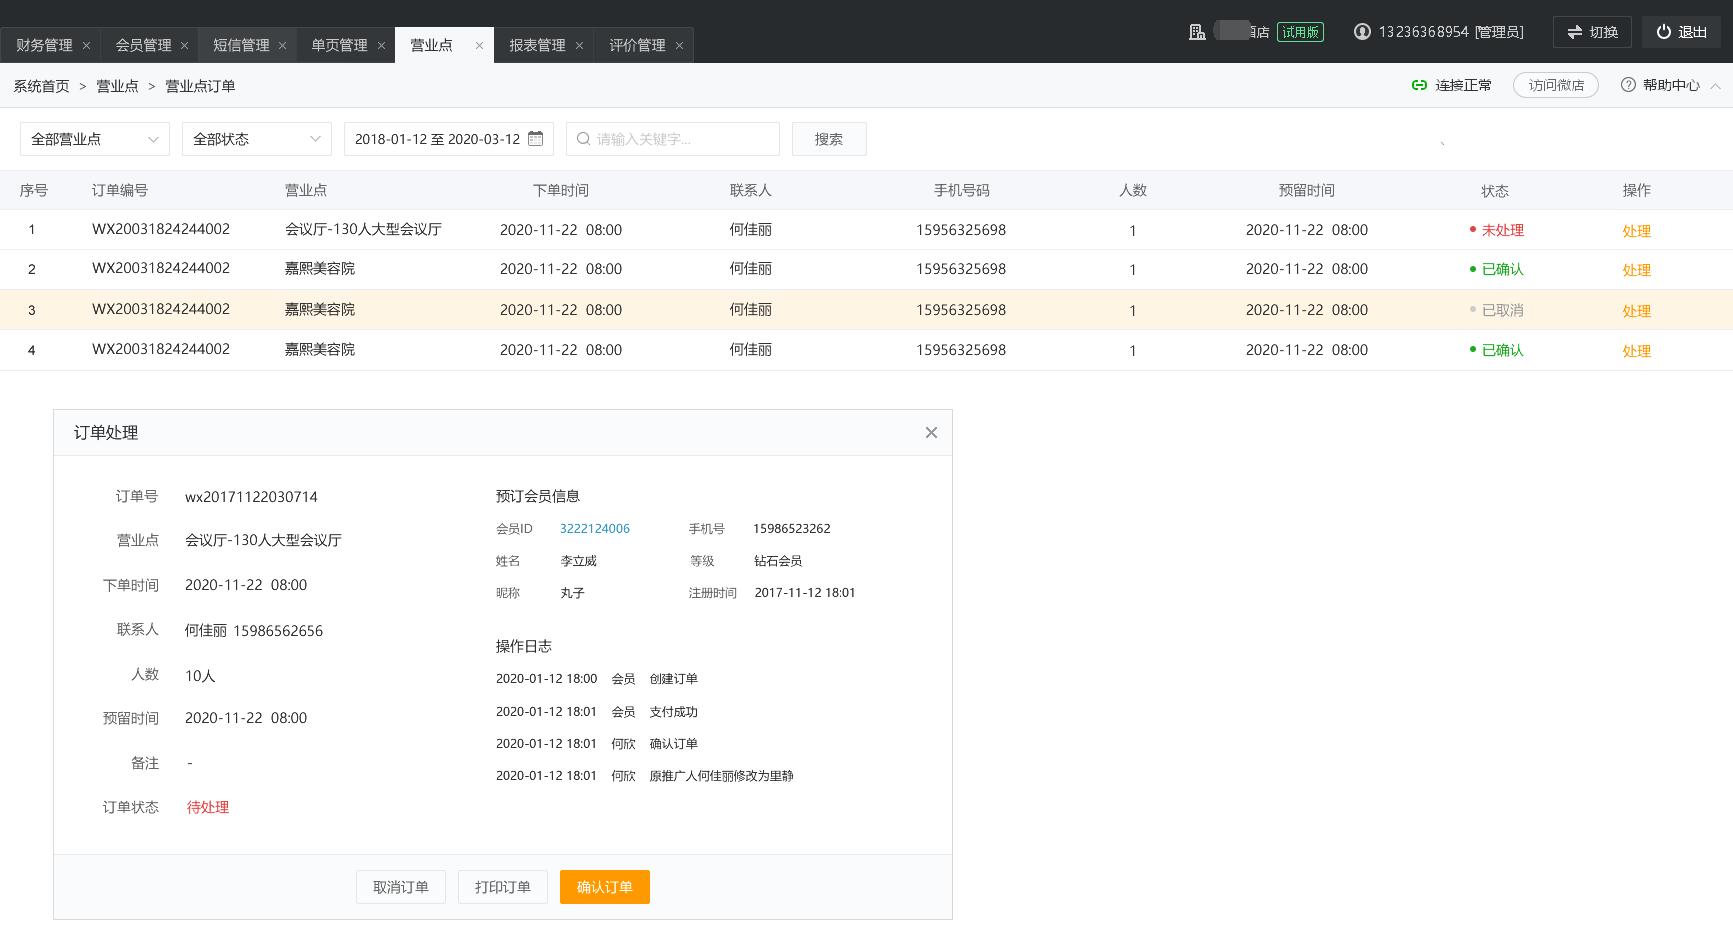1733x928 pixels.
Task: Click 处理 for the 未处理 order row
Action: [1636, 231]
